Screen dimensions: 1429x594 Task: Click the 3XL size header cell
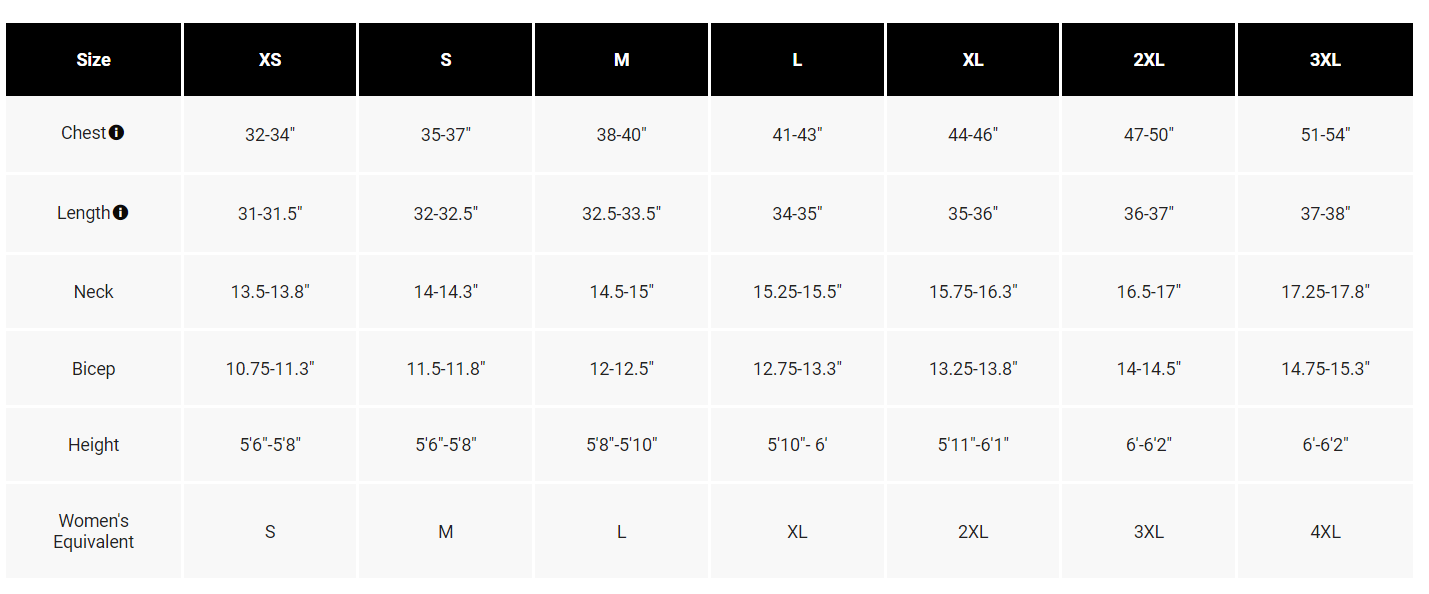point(1325,60)
